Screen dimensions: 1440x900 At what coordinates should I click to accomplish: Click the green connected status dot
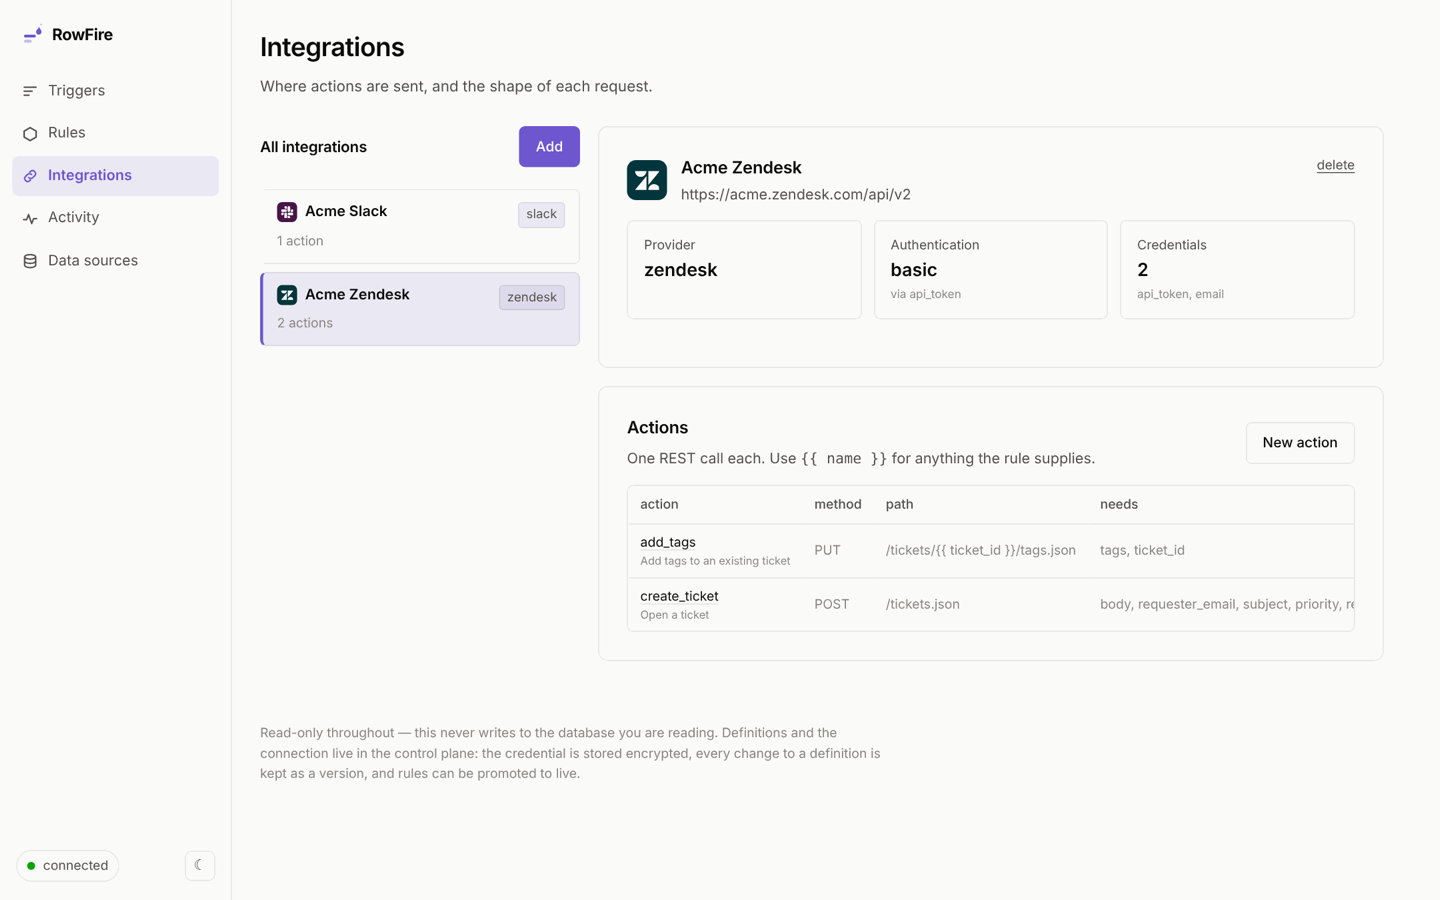coord(31,866)
